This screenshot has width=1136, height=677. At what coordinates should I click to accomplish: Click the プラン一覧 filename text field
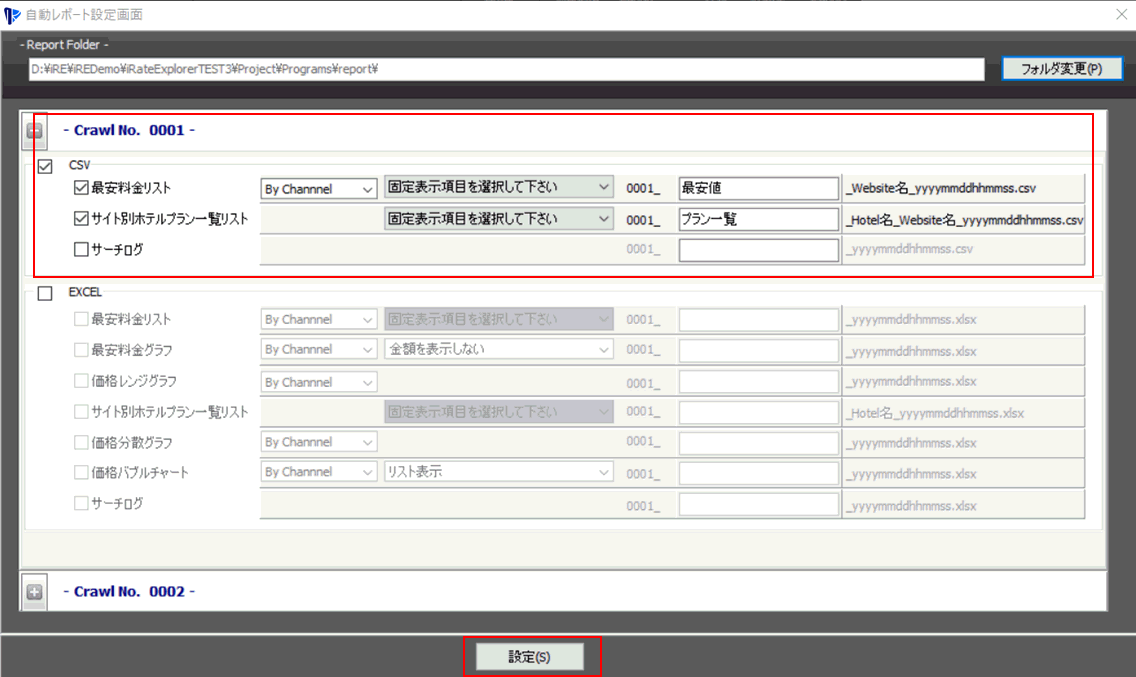click(x=758, y=219)
